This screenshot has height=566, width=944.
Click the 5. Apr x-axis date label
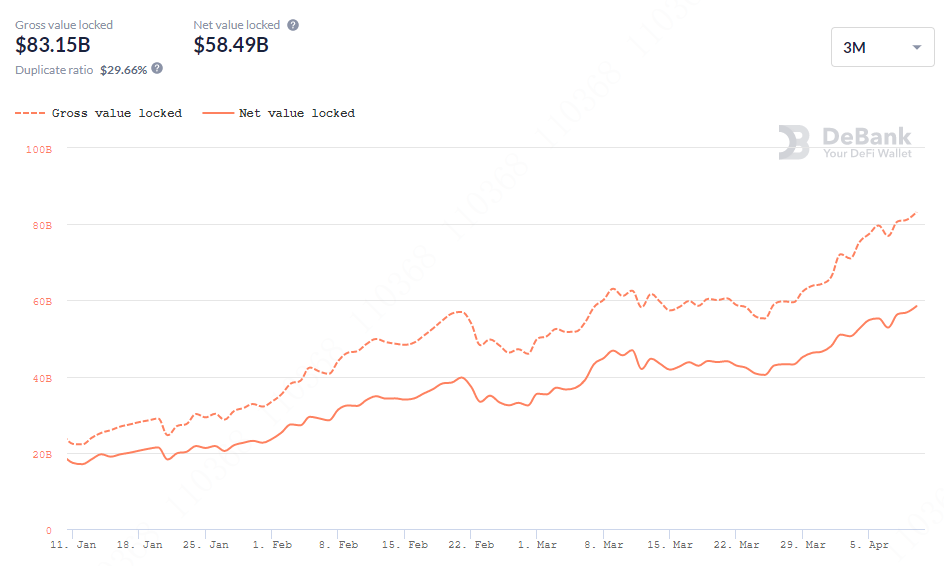click(869, 545)
